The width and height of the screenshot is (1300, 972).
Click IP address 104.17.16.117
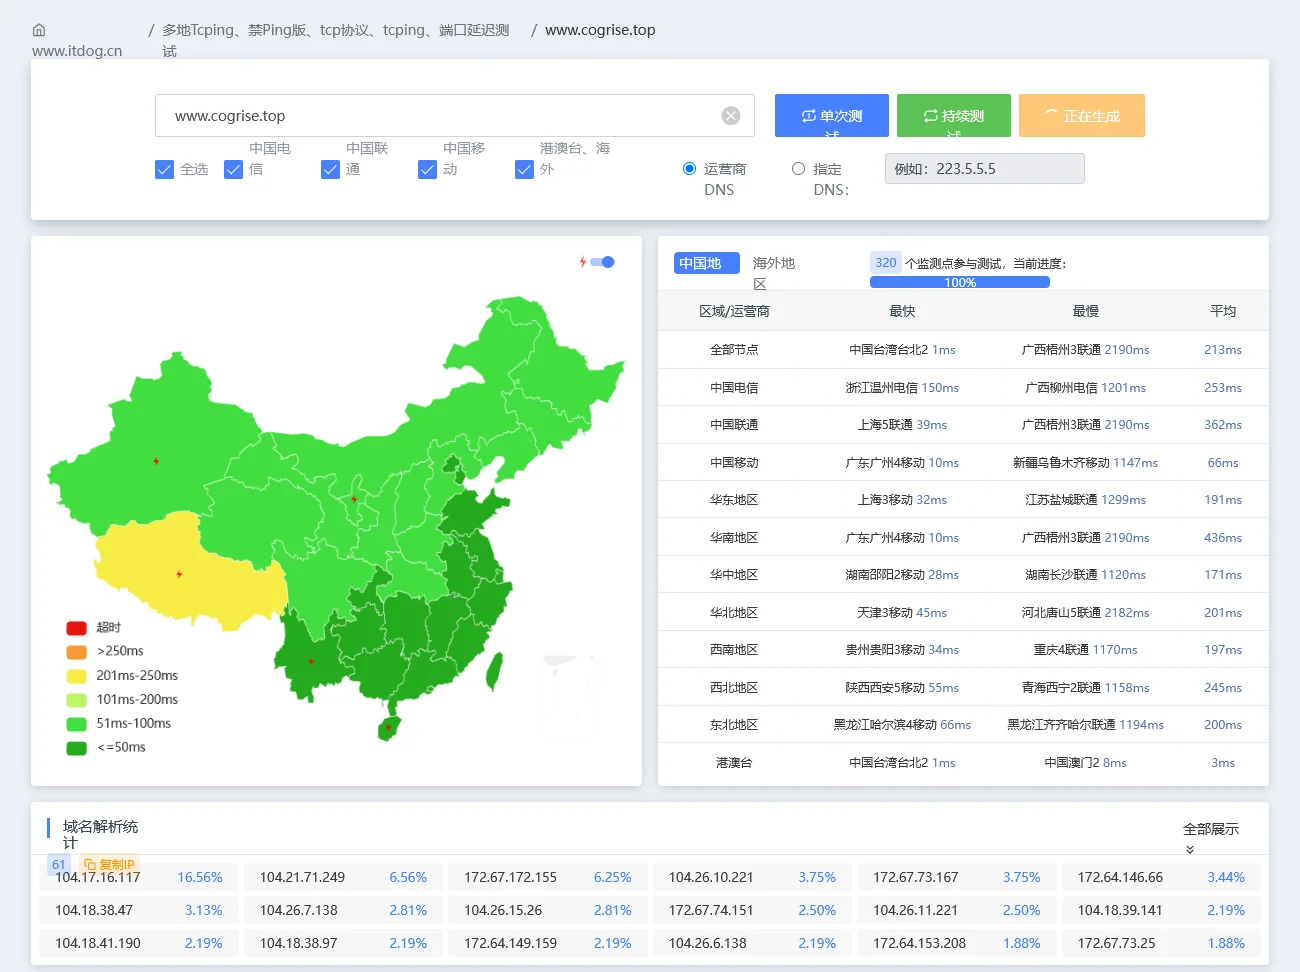coord(98,877)
